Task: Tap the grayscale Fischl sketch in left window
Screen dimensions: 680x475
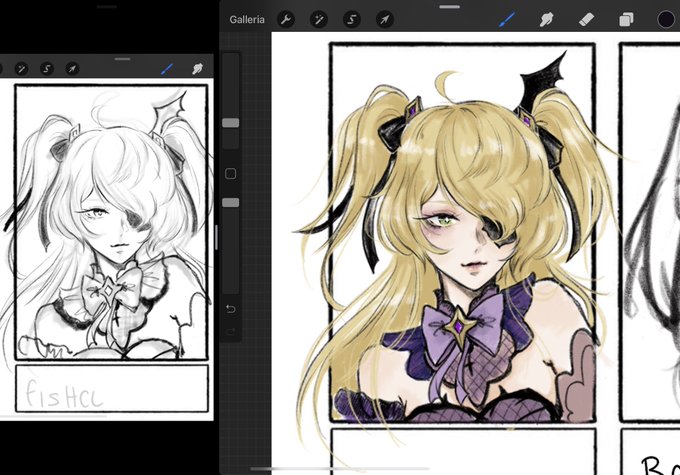Action: [111, 222]
